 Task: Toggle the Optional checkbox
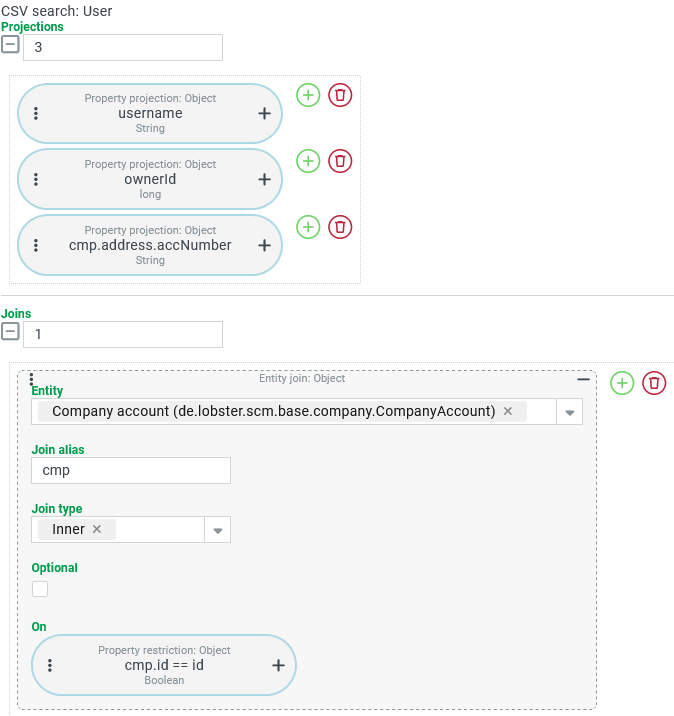tap(40, 589)
